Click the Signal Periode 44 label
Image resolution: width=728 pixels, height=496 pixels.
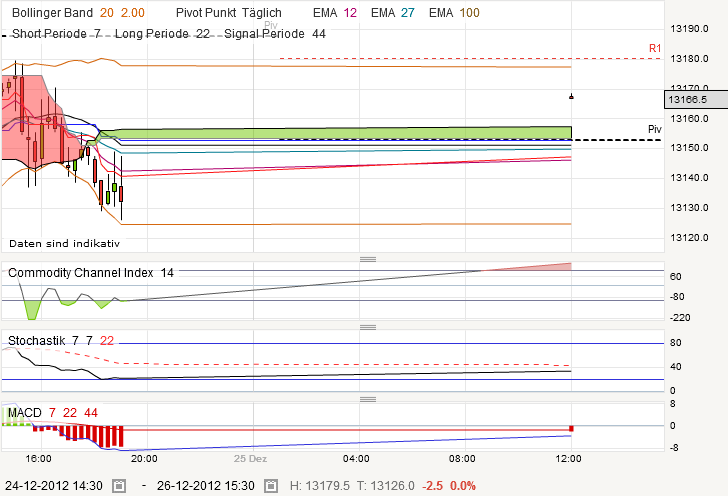(x=275, y=33)
